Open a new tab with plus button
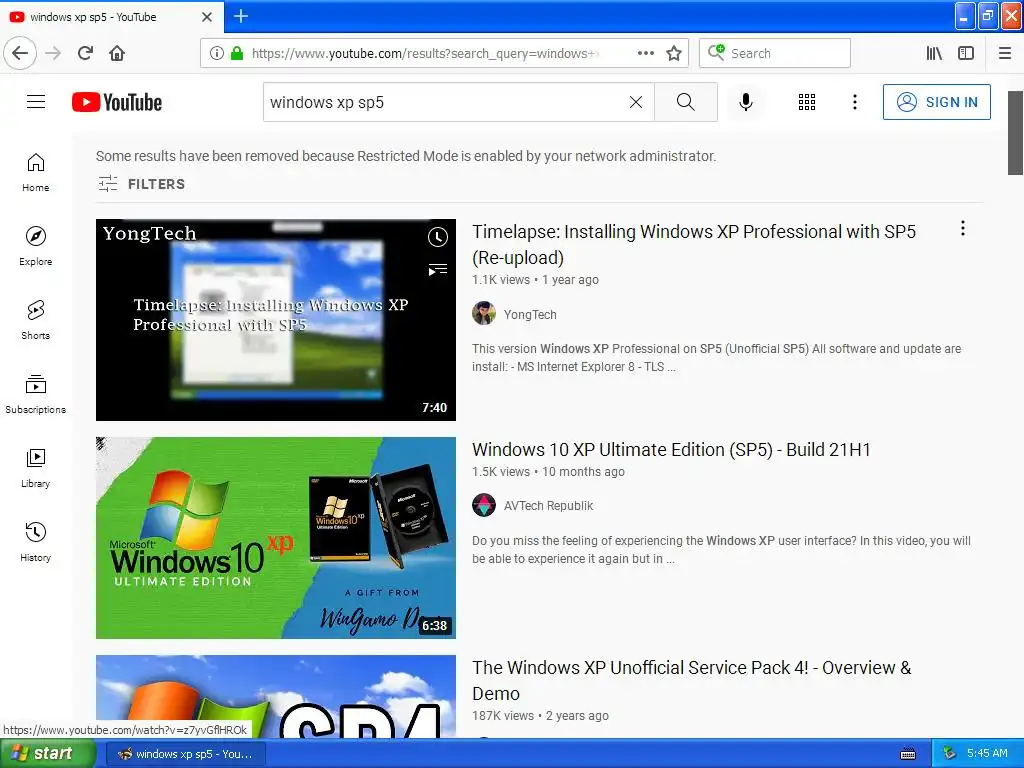The width and height of the screenshot is (1024, 768). [x=240, y=16]
